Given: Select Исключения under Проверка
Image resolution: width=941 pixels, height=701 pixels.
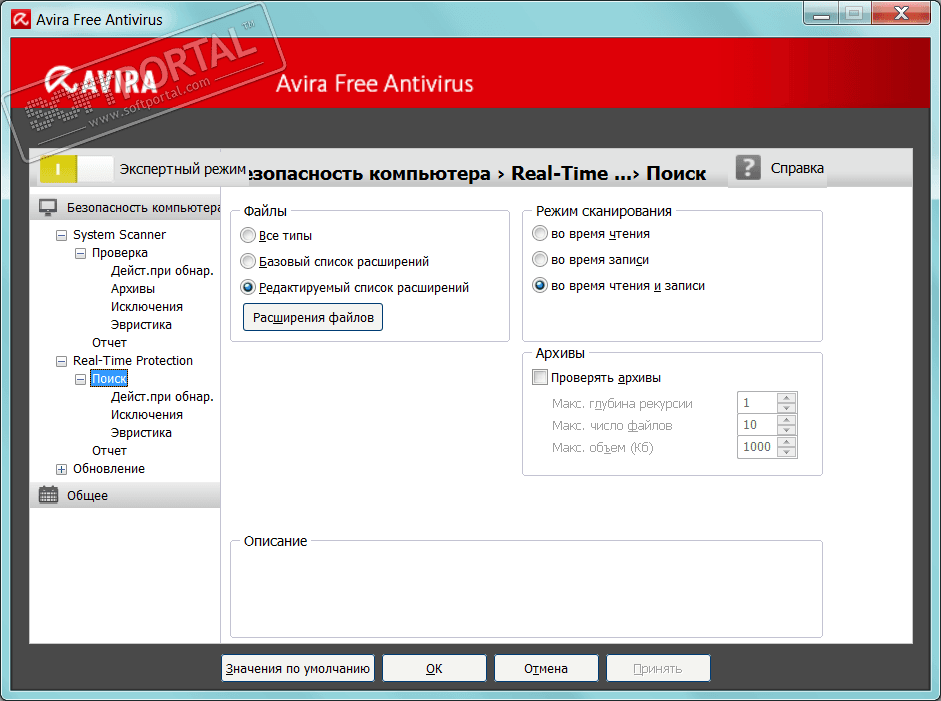Looking at the screenshot, I should (146, 307).
